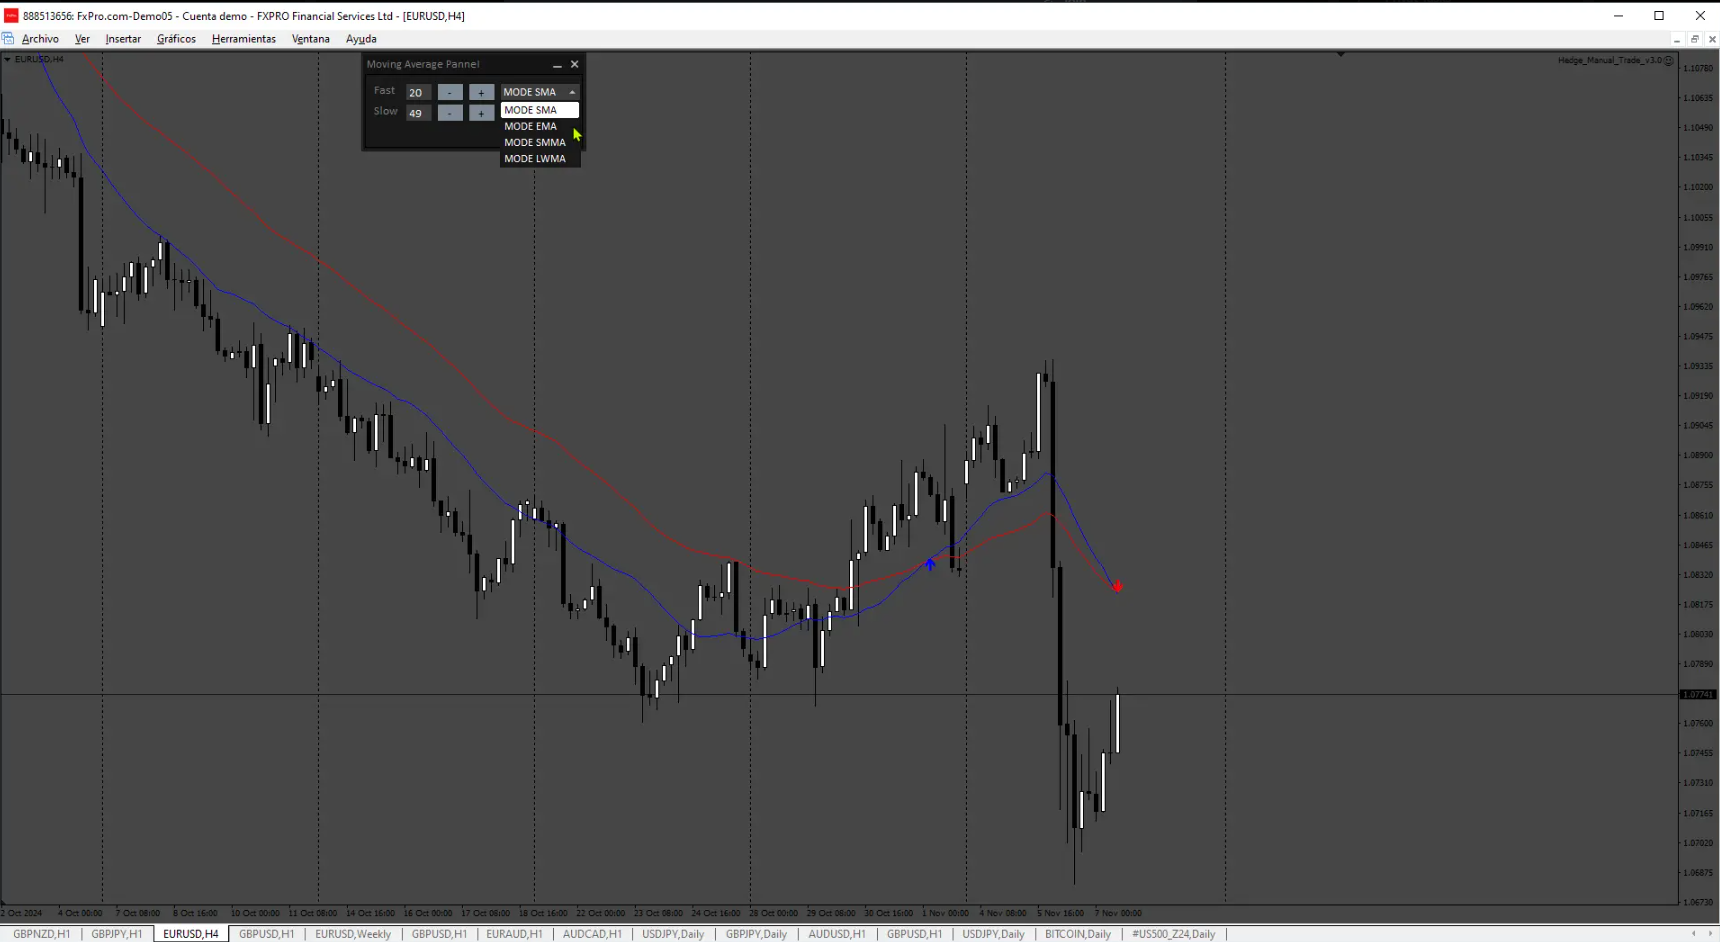Switch to the #US500_Z24,Daily chart tab

click(1174, 934)
